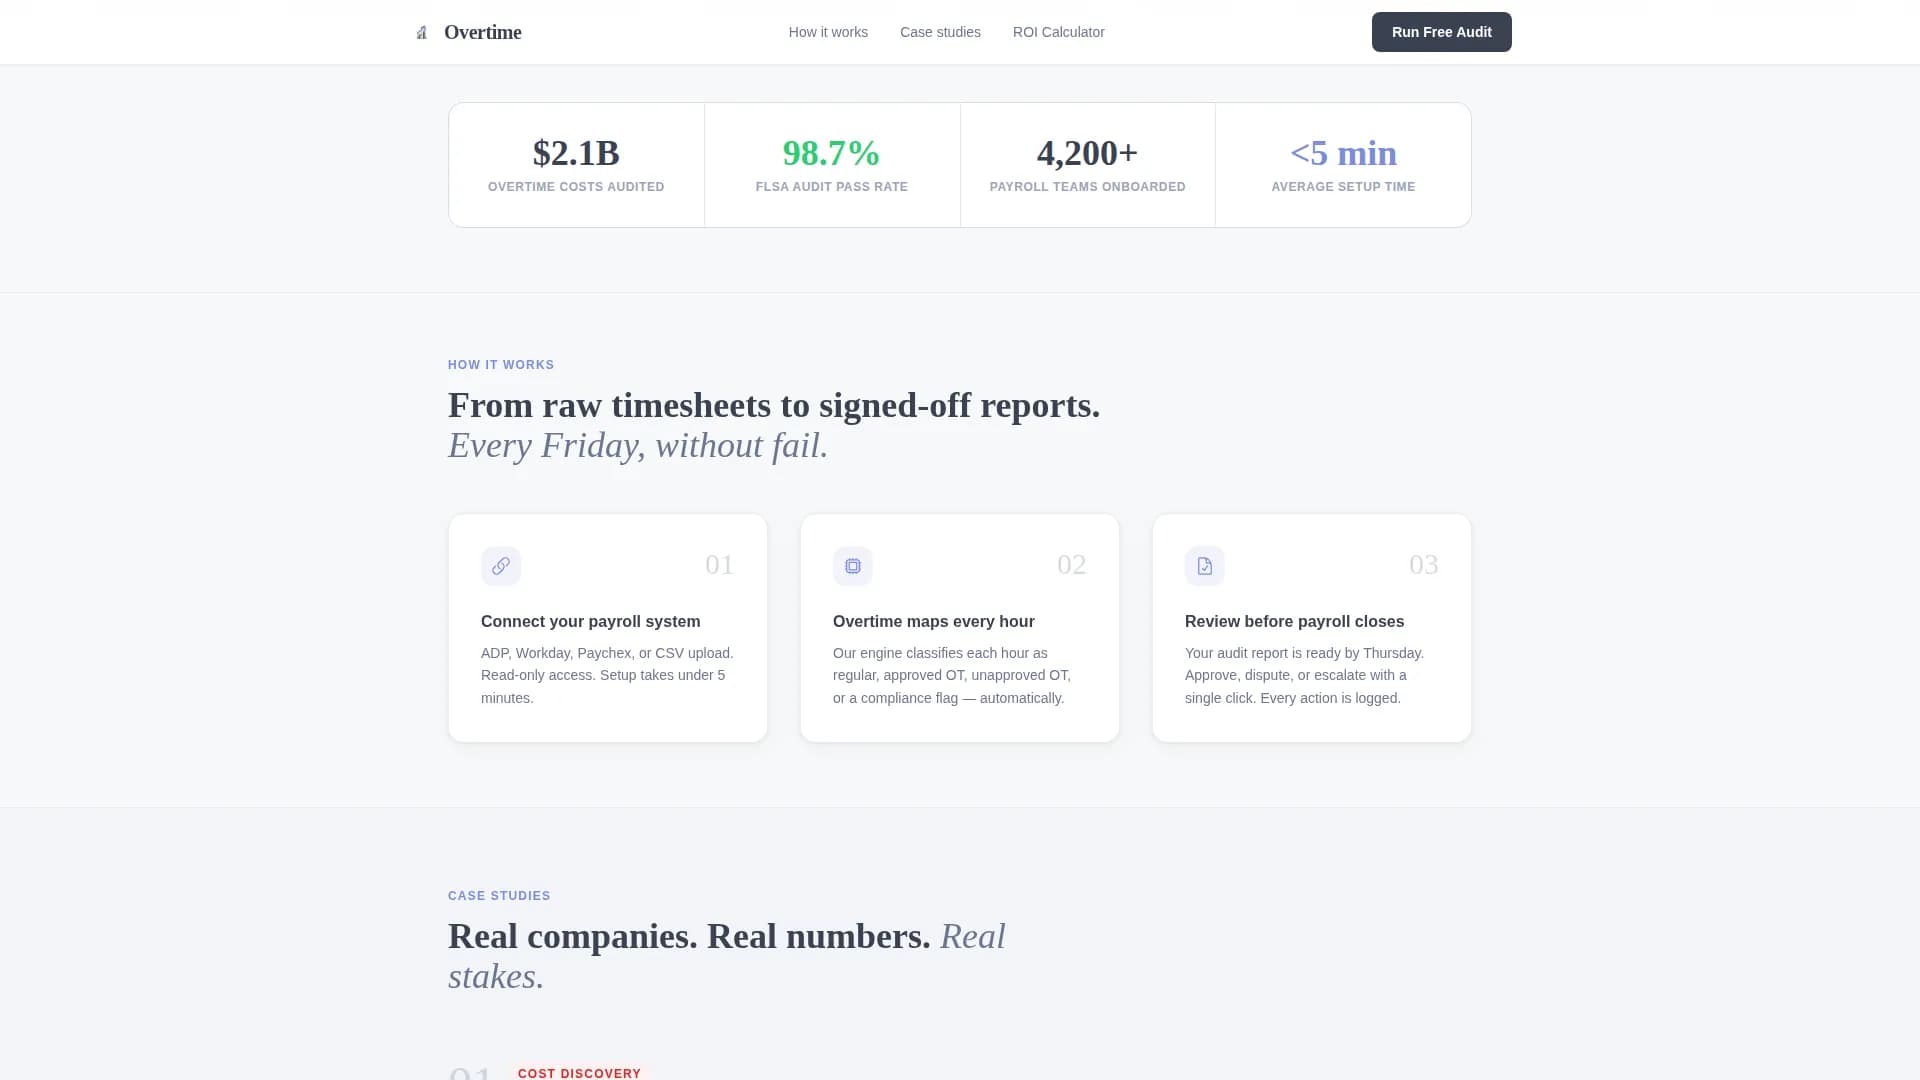Click the Your audit report is ready description
This screenshot has width=1920, height=1080.
click(x=1304, y=675)
